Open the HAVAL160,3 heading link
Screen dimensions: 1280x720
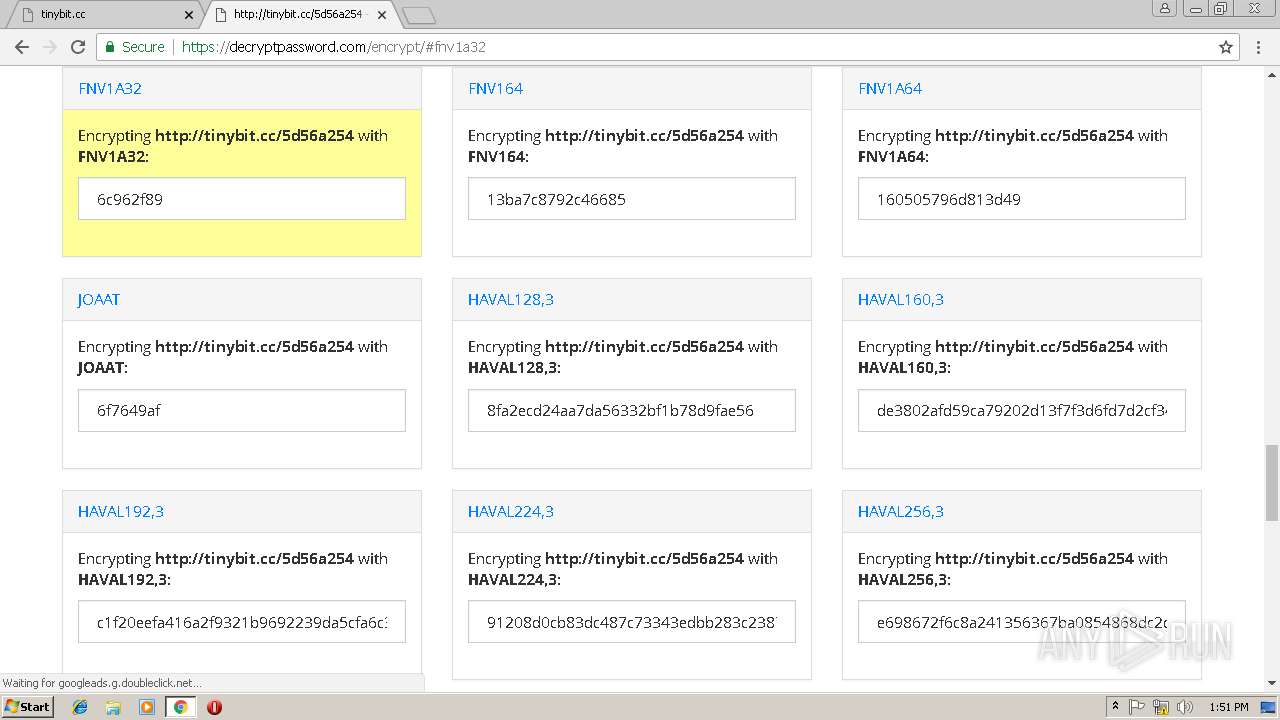click(901, 299)
